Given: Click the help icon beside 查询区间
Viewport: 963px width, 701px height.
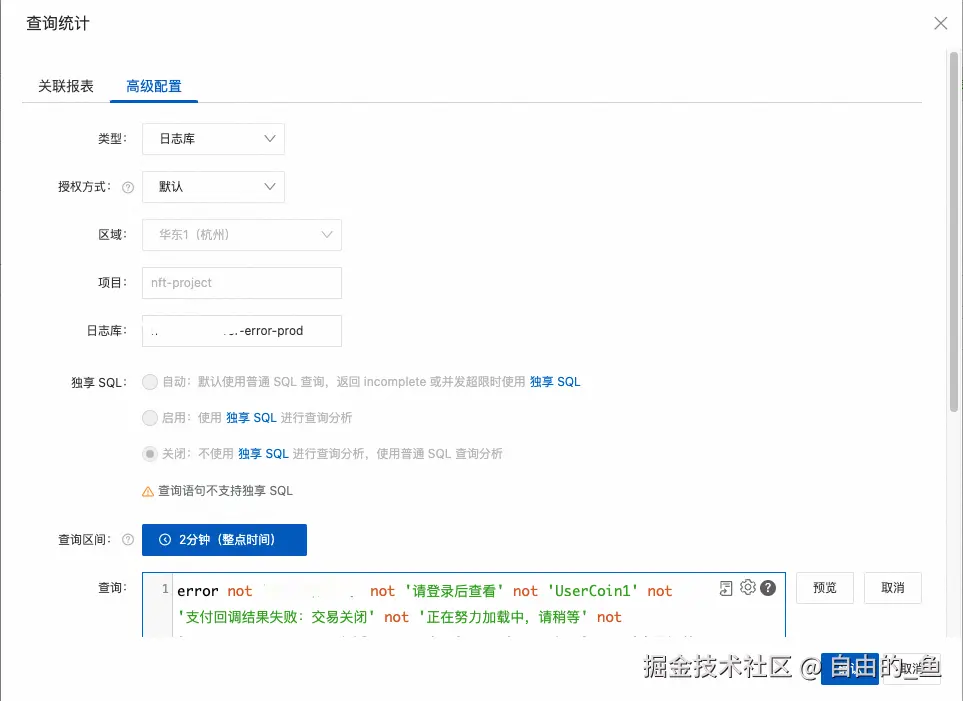Looking at the screenshot, I should [x=128, y=539].
